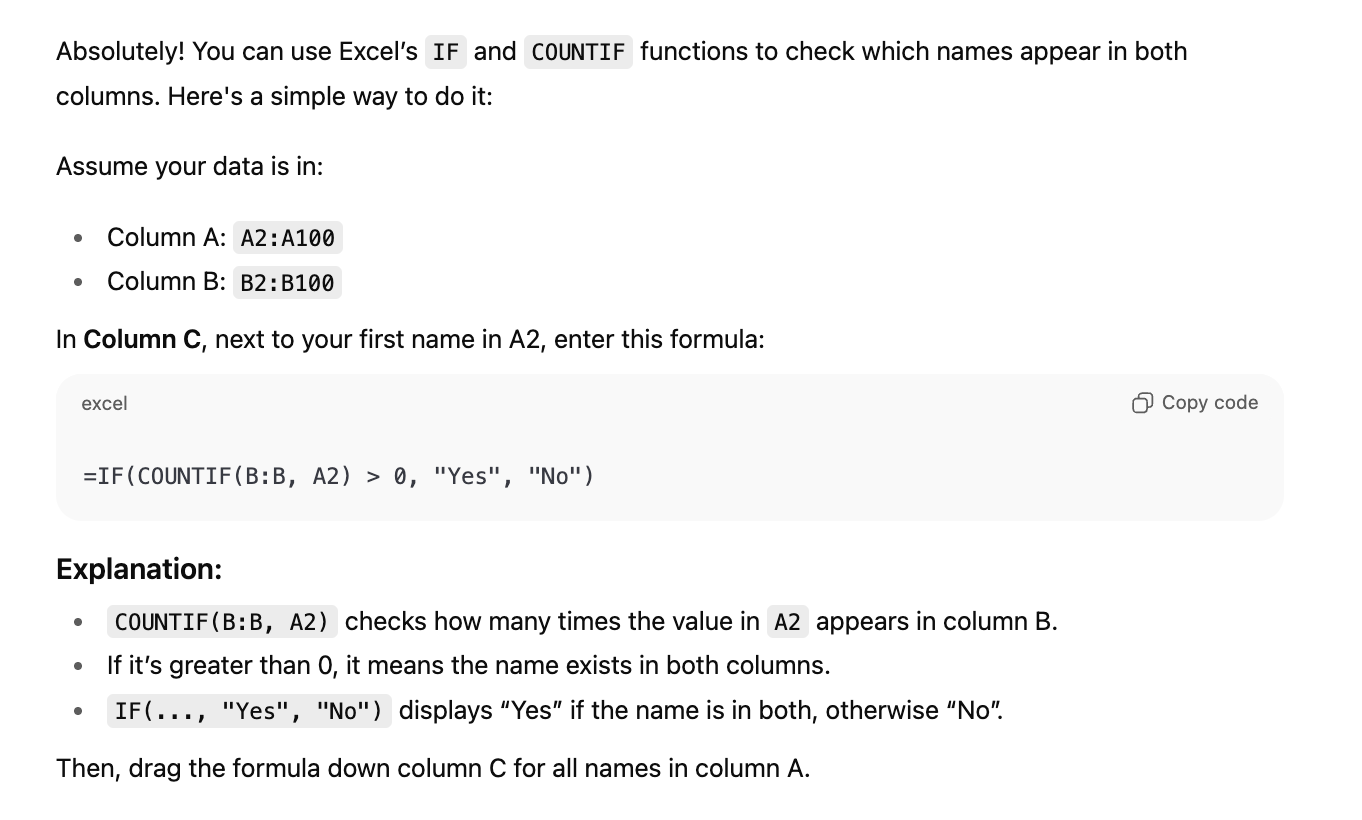Screen dimensions: 1362x820
Task: Click the A2:A100 range code chip
Action: pos(288,238)
